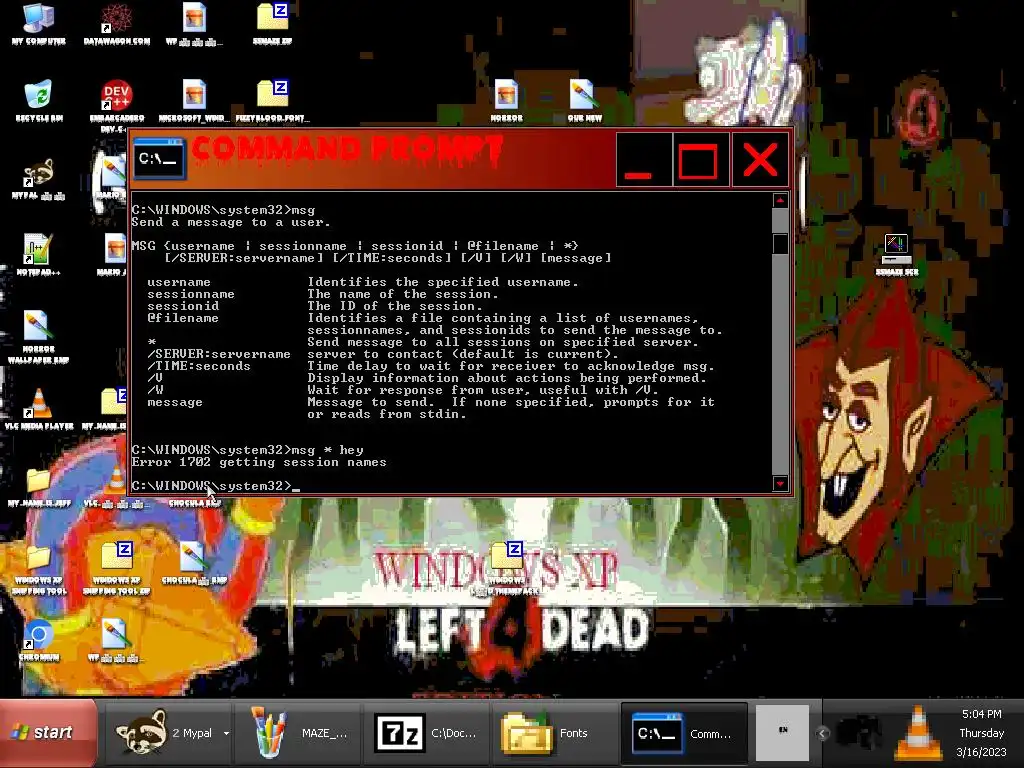Open the Our New paint file icon
The width and height of the screenshot is (1024, 768).
click(584, 100)
